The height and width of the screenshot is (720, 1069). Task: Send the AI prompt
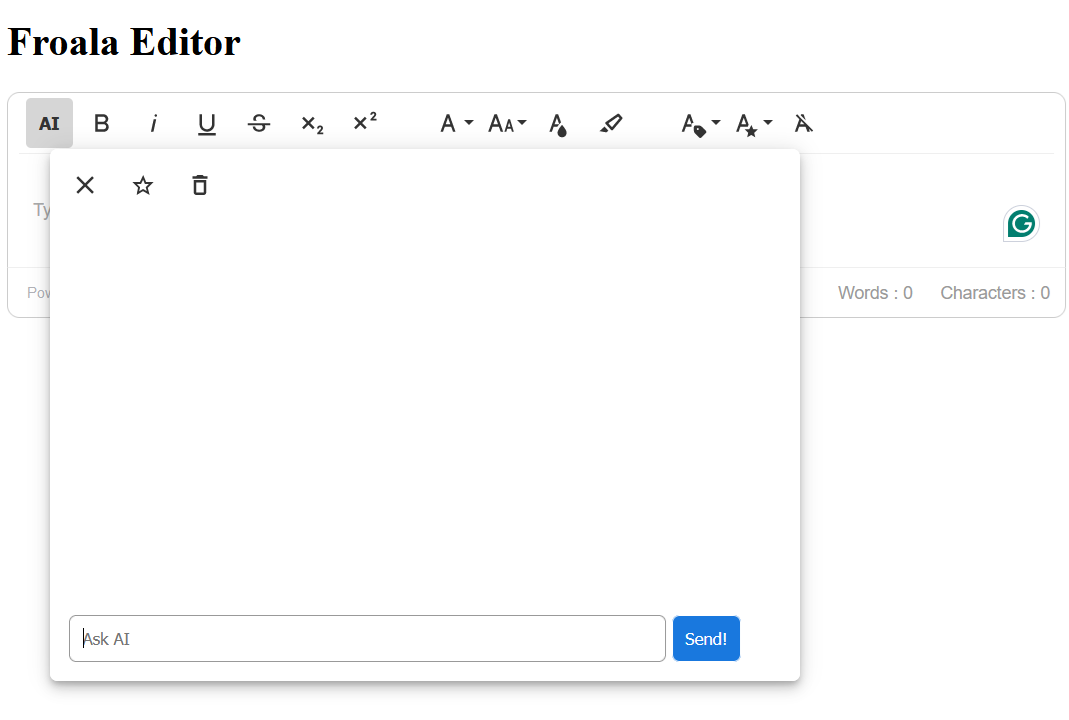point(706,638)
